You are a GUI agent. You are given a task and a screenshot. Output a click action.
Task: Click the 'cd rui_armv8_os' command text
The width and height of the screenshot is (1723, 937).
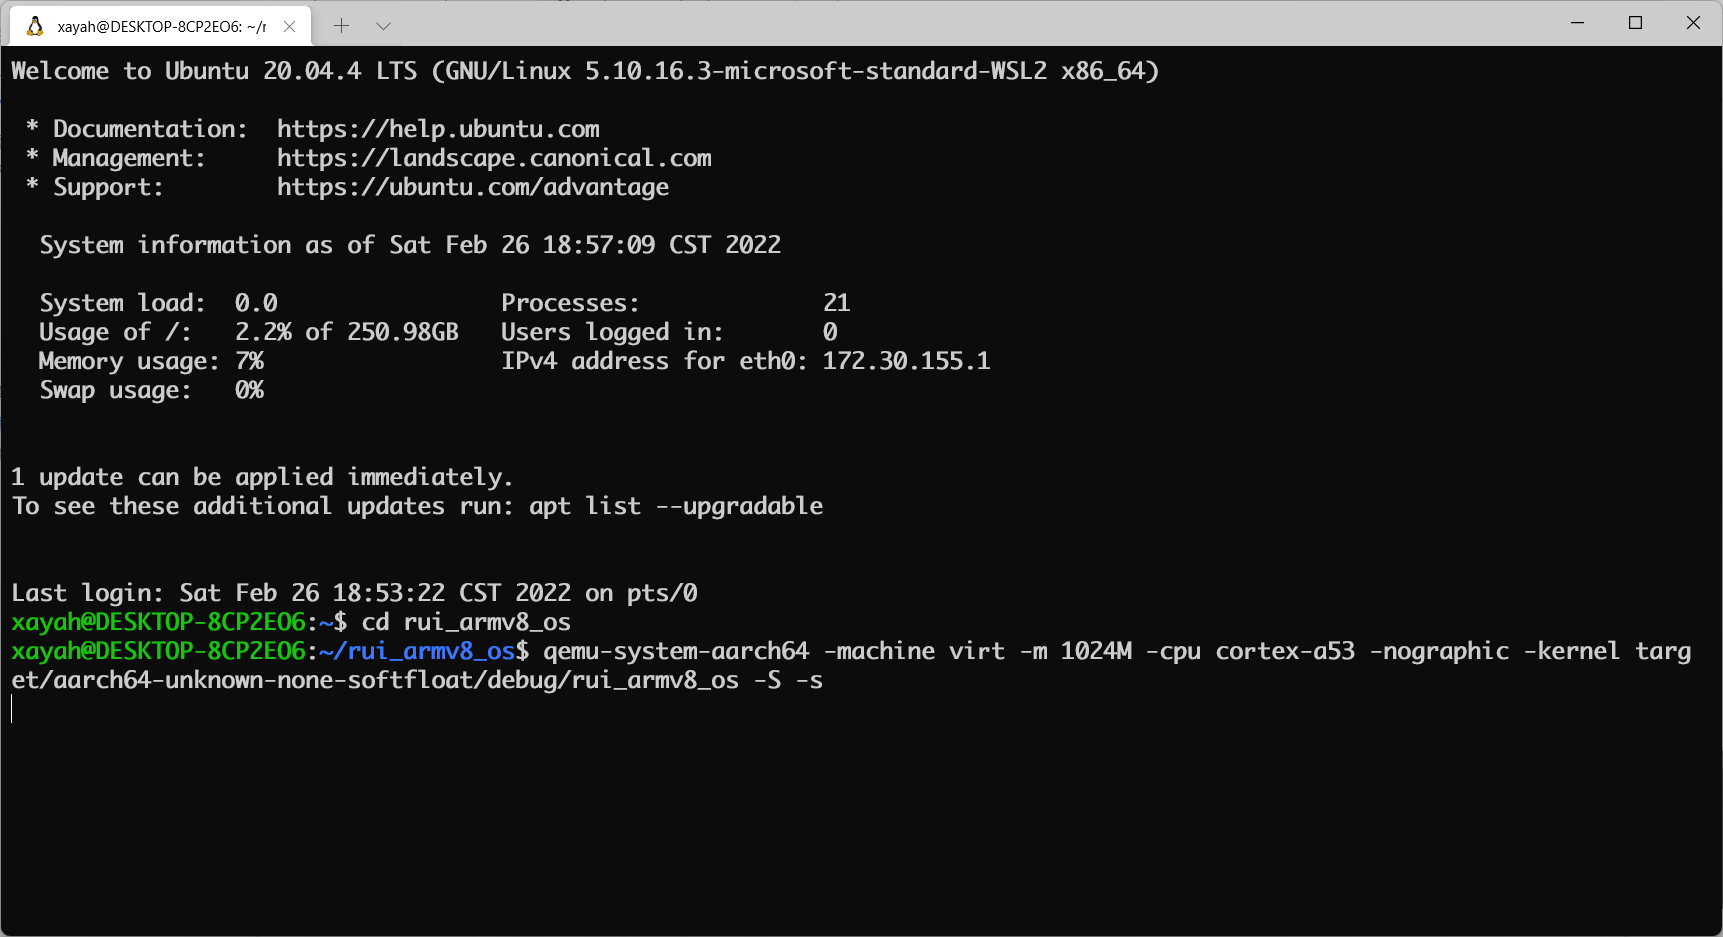coord(466,622)
